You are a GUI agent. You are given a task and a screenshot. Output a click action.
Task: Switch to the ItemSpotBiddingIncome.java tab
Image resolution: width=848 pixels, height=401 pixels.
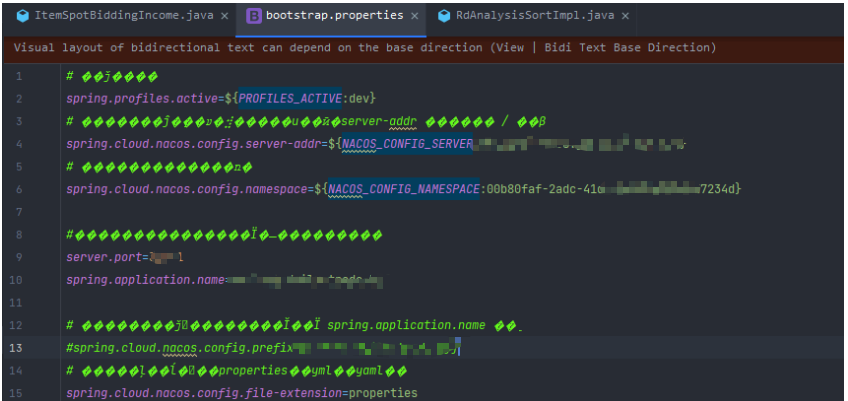point(123,16)
